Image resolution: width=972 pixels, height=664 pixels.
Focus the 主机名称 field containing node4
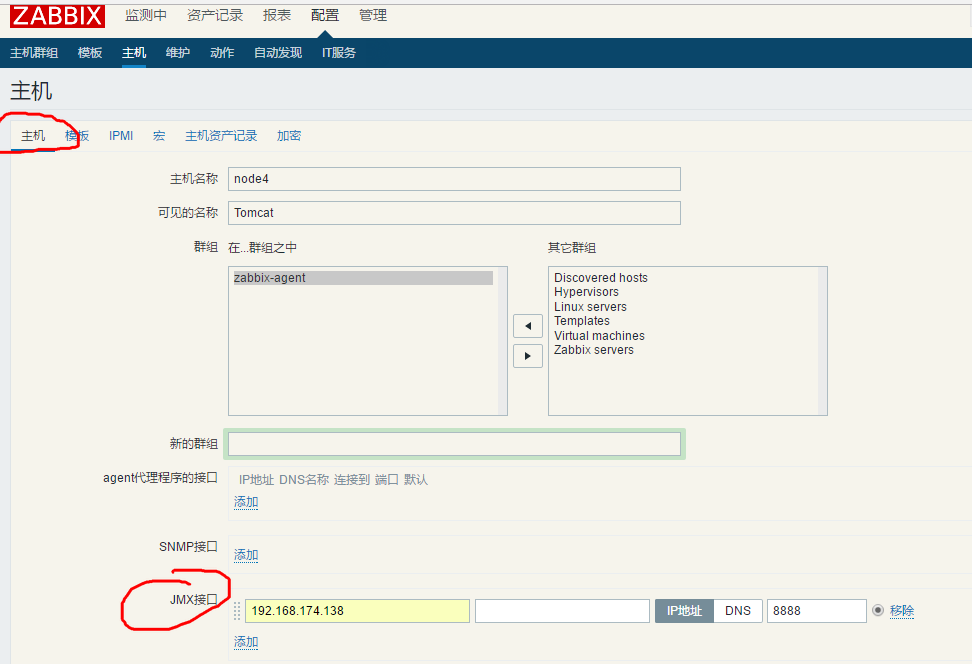pos(454,179)
